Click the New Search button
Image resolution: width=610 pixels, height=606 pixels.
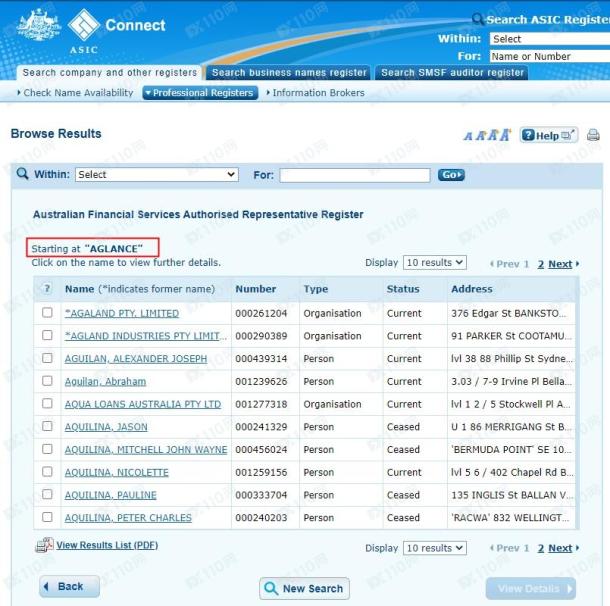click(304, 588)
